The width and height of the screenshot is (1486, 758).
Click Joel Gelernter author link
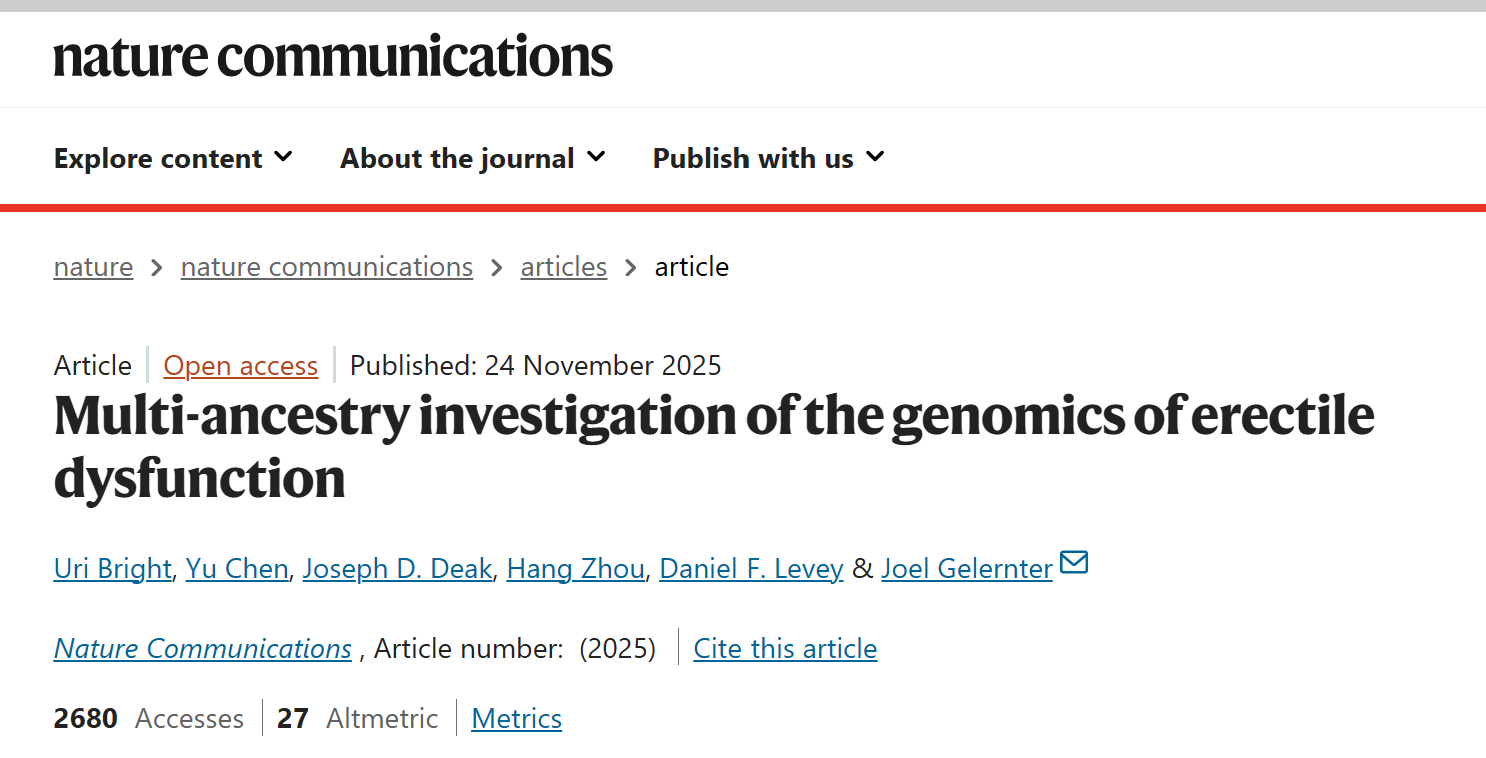(x=966, y=569)
